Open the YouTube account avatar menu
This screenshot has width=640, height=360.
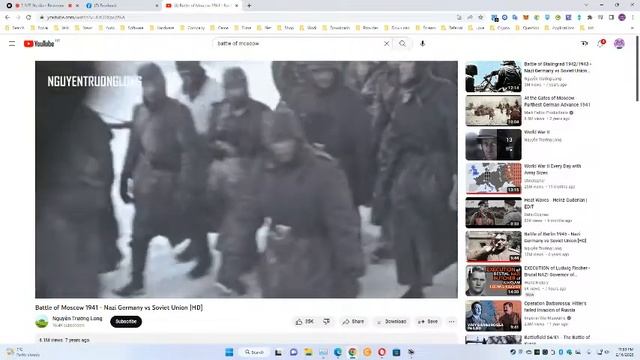[619, 43]
